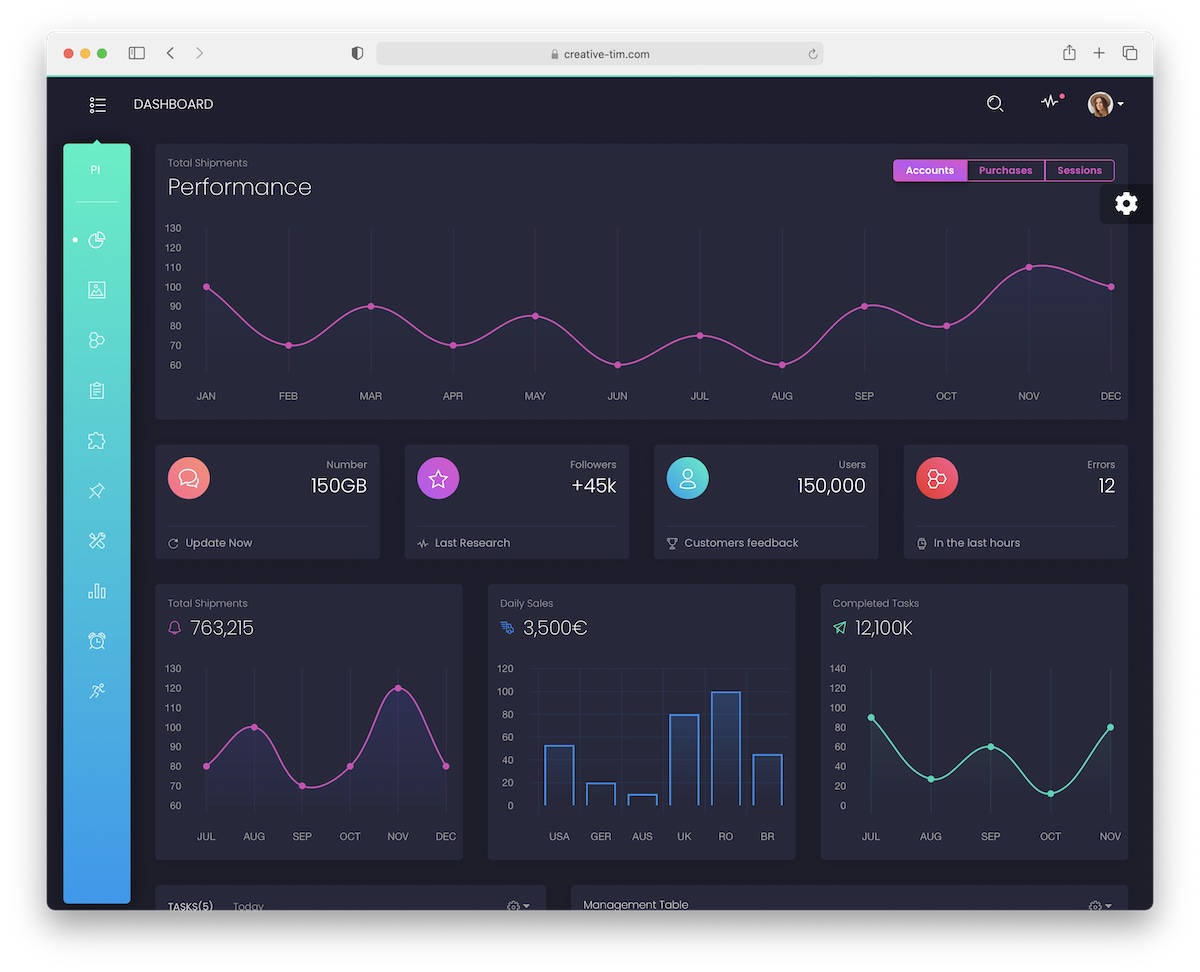Click the DASHBOARD title link
This screenshot has height=972, width=1200.
[174, 104]
